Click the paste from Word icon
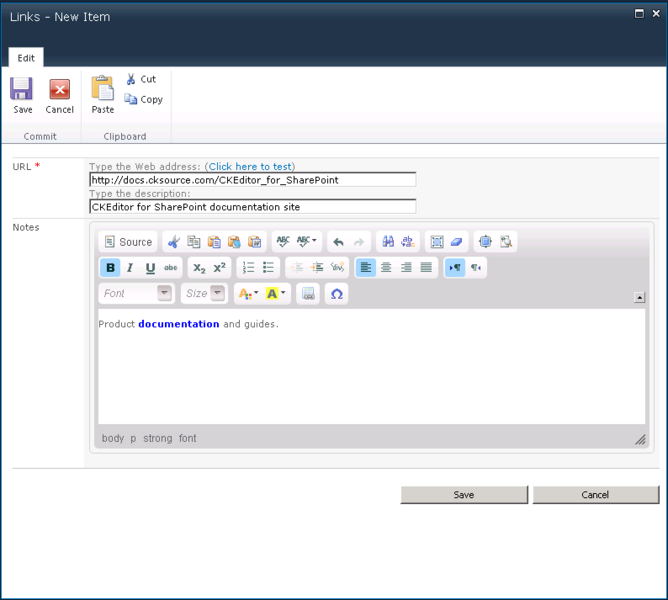Image resolution: width=668 pixels, height=600 pixels. (254, 242)
